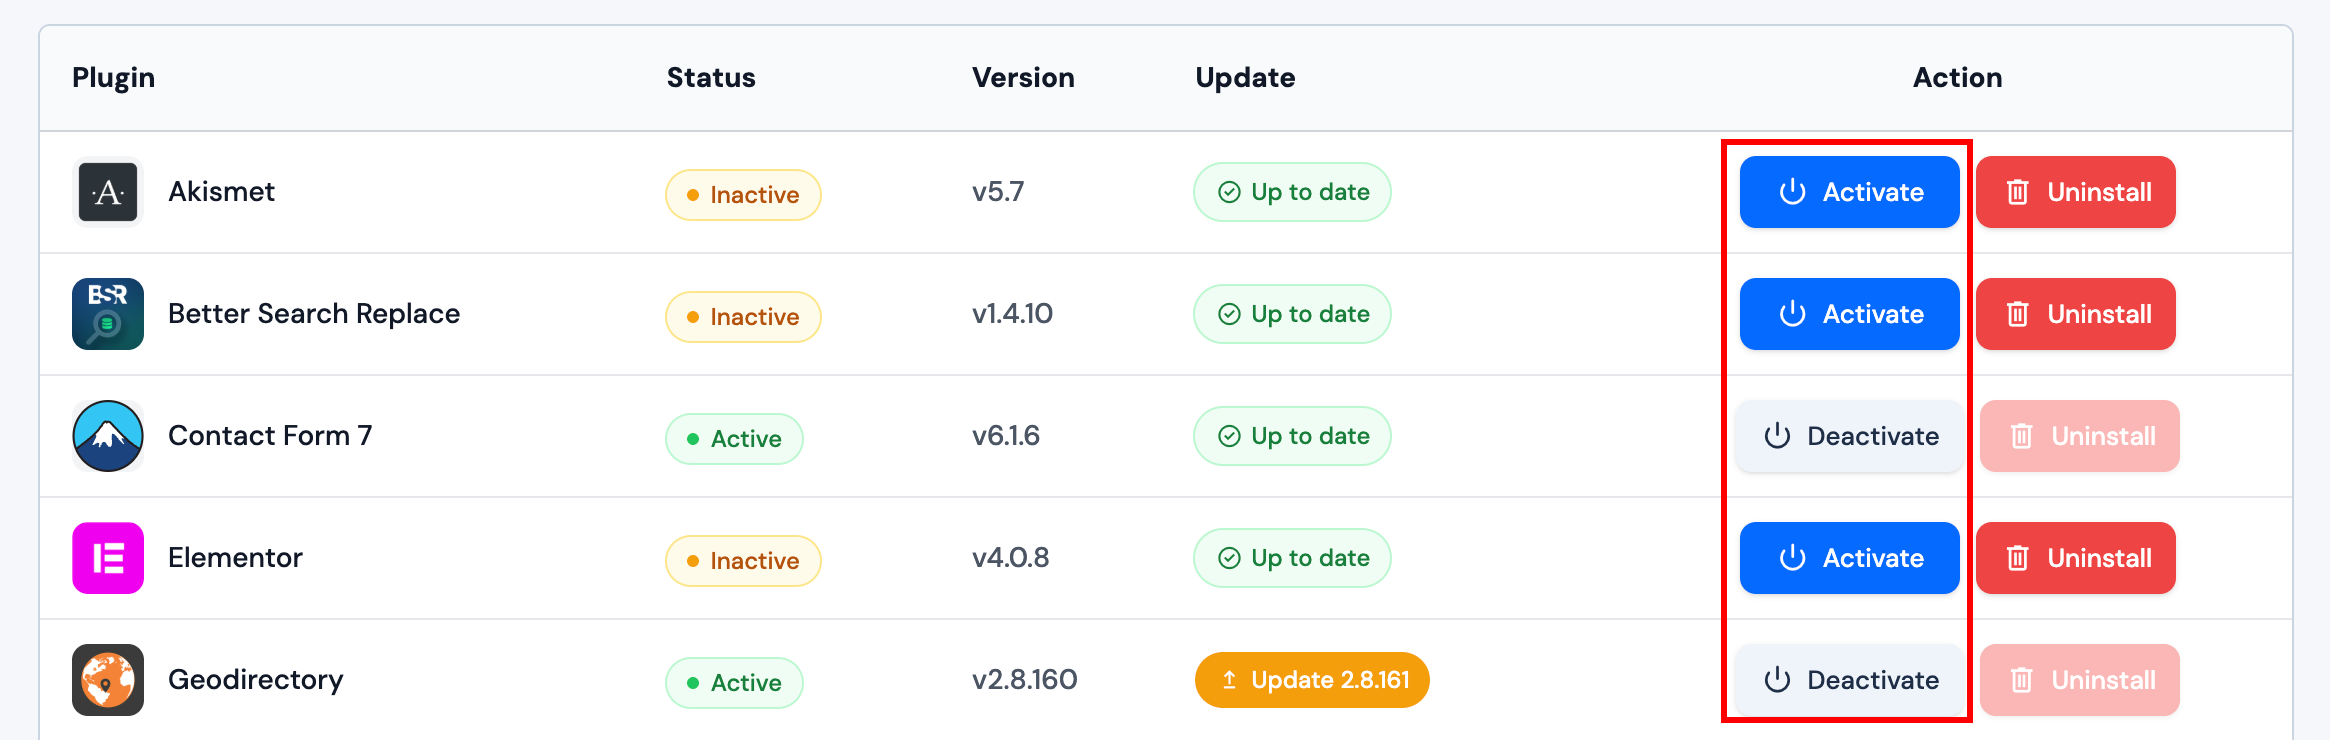
Task: Click the Action column header
Action: pyautogui.click(x=1957, y=78)
